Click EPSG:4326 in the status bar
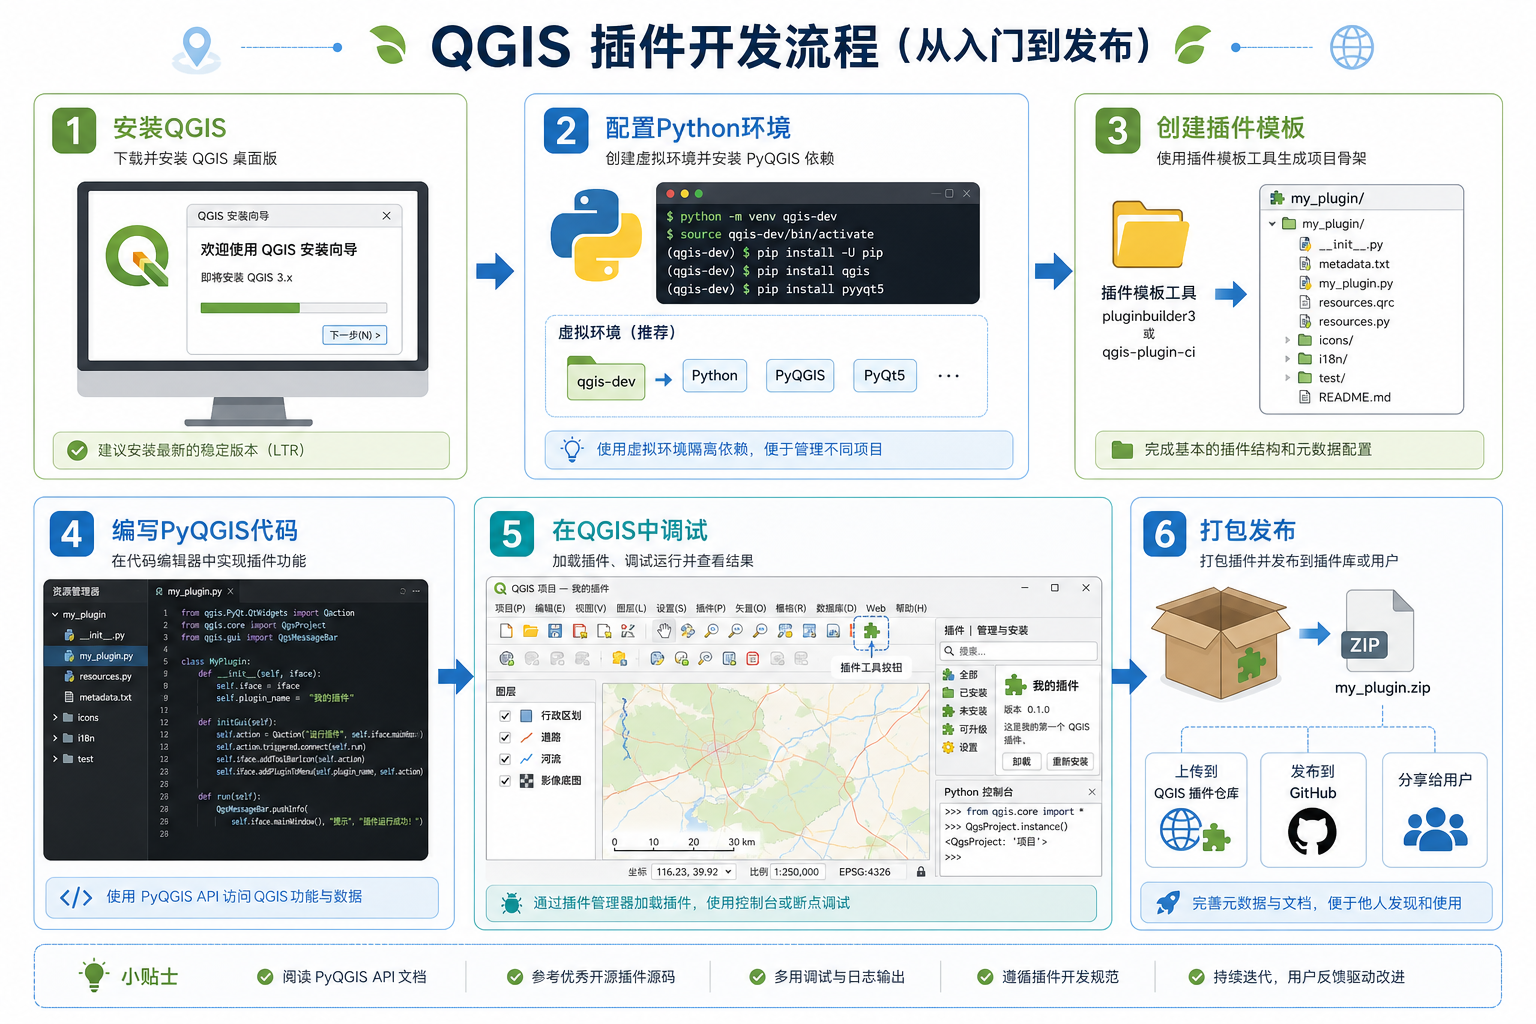Viewport: 1536px width, 1024px height. (x=865, y=872)
